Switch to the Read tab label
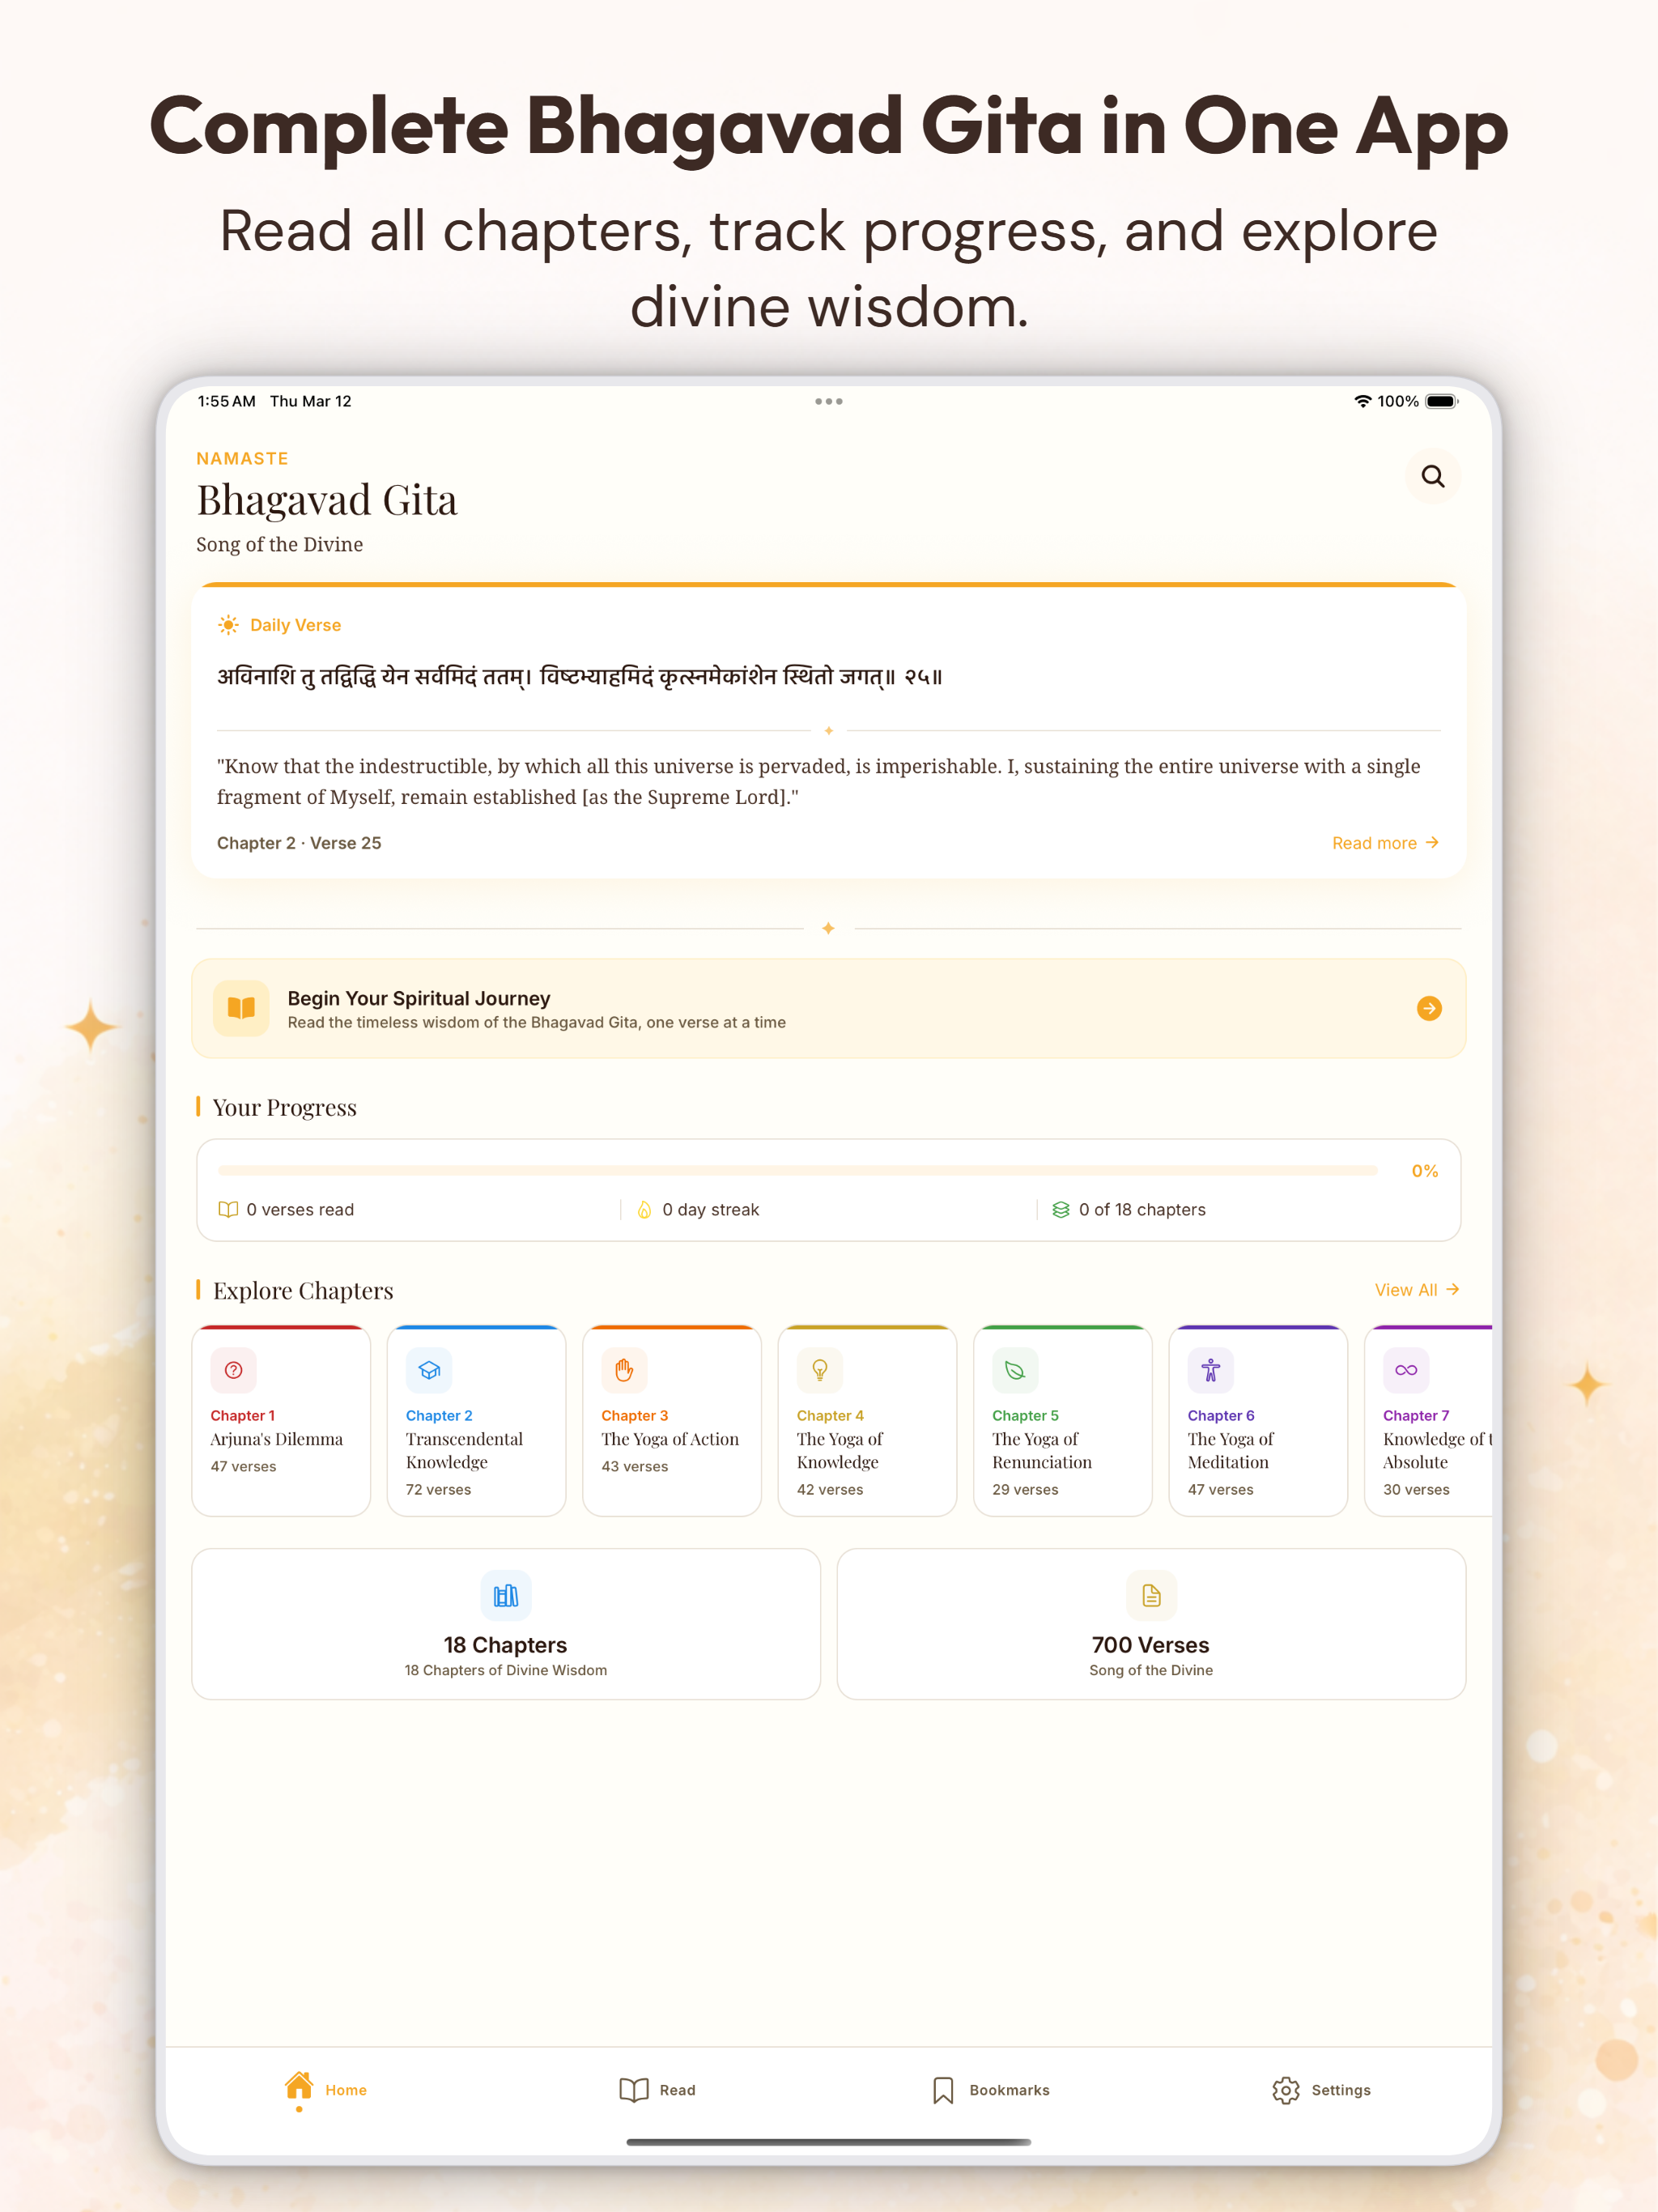This screenshot has width=1658, height=2212. (x=677, y=2090)
